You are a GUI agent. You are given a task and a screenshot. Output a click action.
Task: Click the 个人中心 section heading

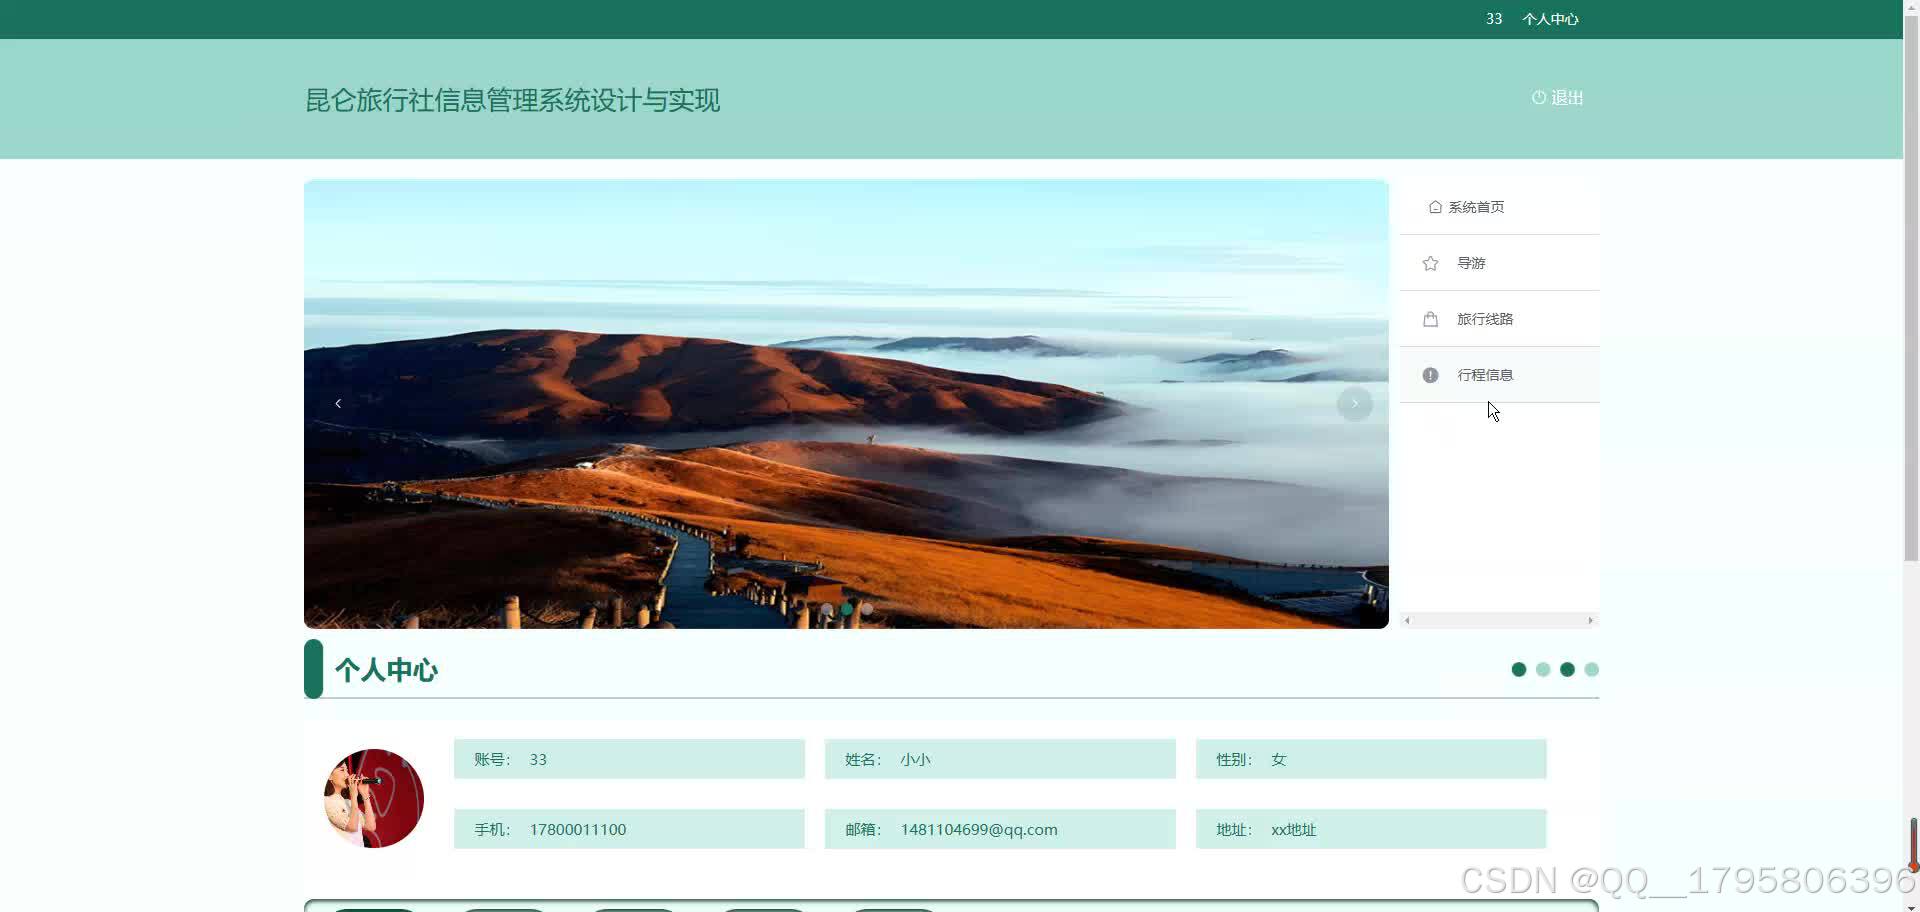click(386, 670)
